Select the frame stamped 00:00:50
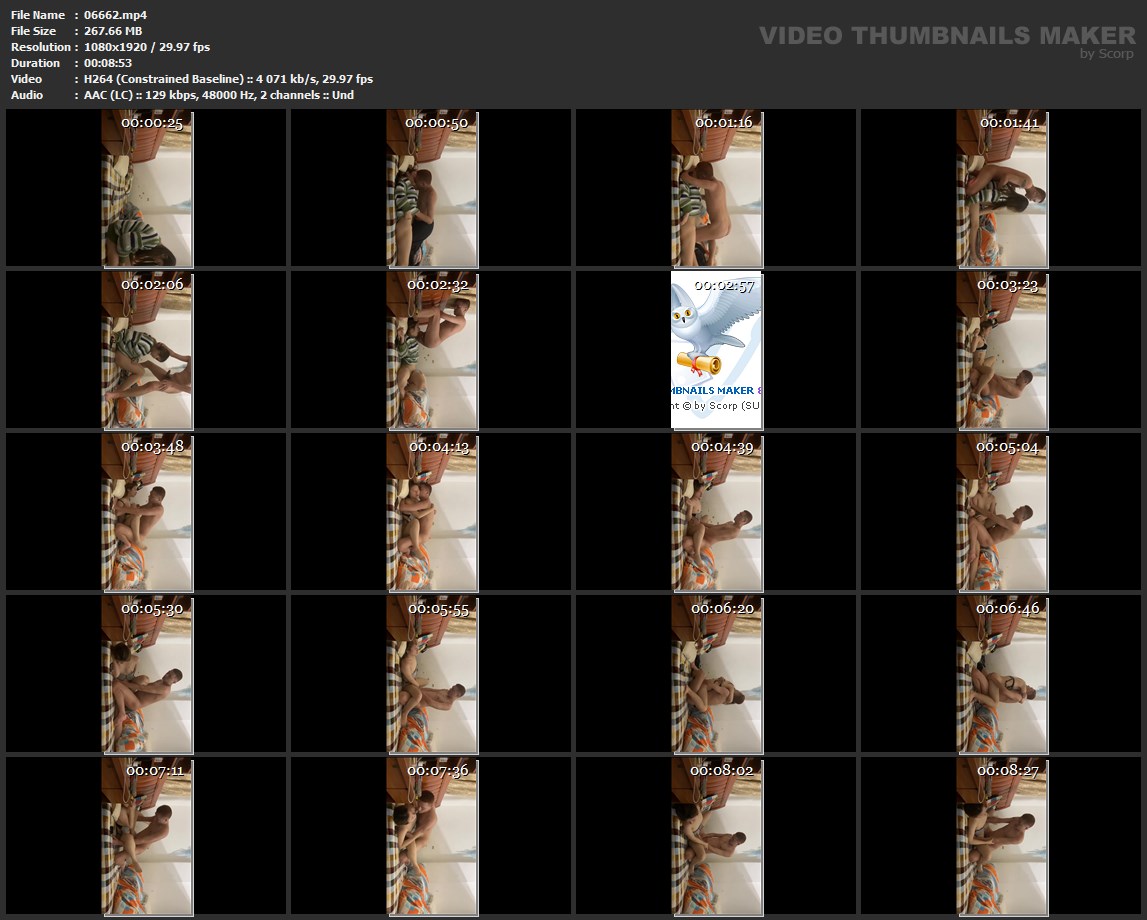This screenshot has height=920, width=1147. tap(432, 189)
